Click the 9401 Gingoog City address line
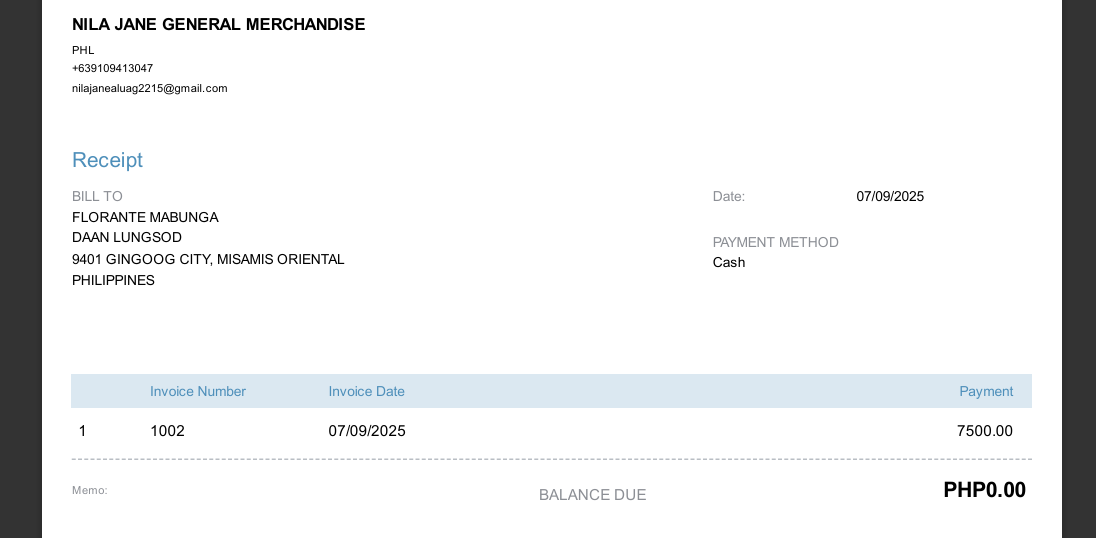This screenshot has height=538, width=1096. pyautogui.click(x=208, y=259)
